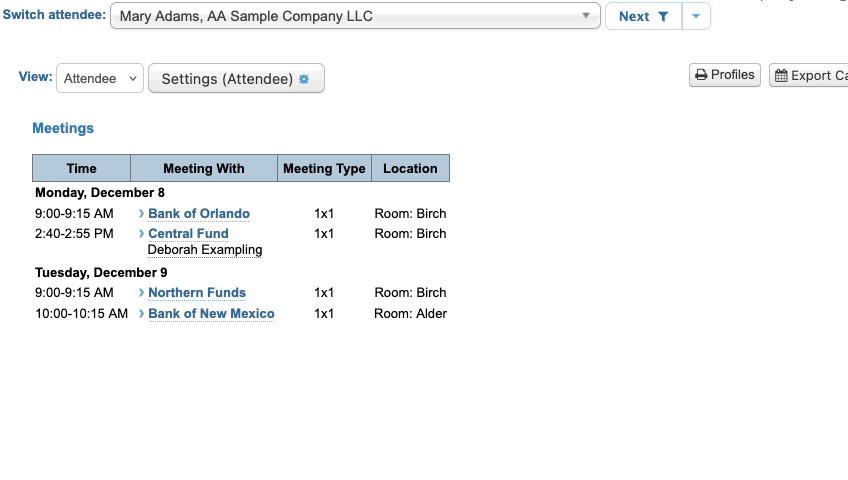Open the Bank of Orlando meeting link
The height and width of the screenshot is (480, 848).
(199, 214)
